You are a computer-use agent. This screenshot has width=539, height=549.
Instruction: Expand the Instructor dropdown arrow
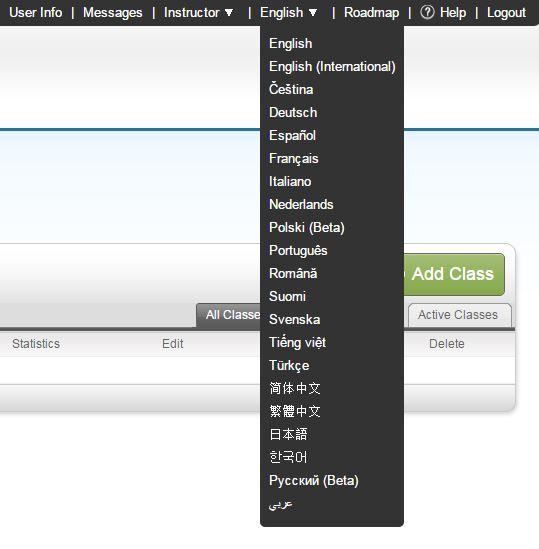[229, 13]
